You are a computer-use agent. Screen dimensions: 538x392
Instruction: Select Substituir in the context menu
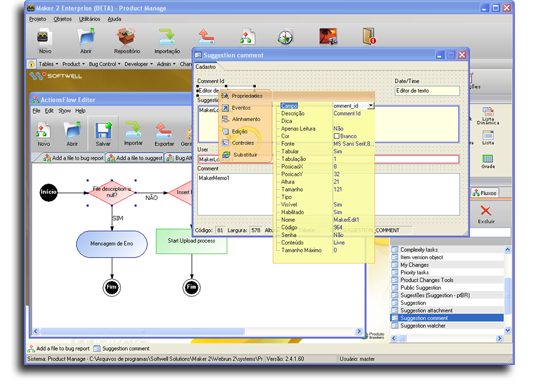click(245, 155)
